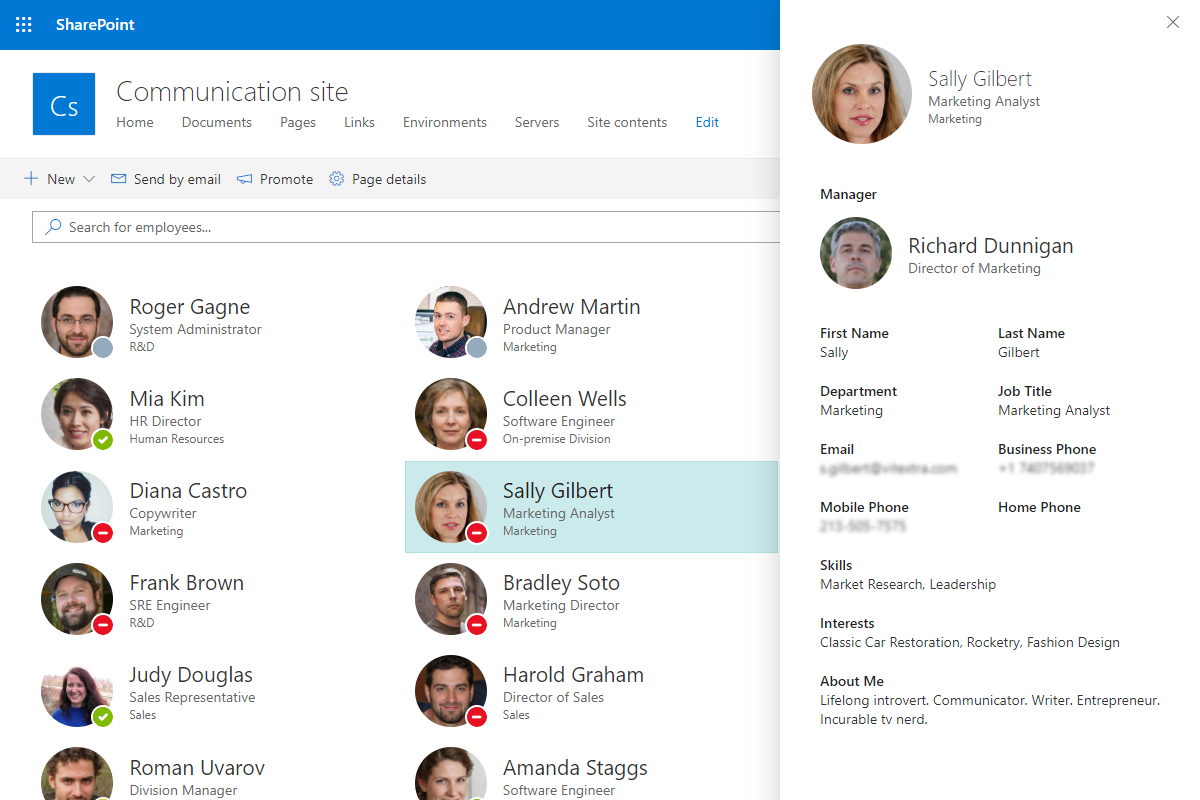Open the SharePoint app launcher grid icon
The width and height of the screenshot is (1200, 800).
pos(23,24)
